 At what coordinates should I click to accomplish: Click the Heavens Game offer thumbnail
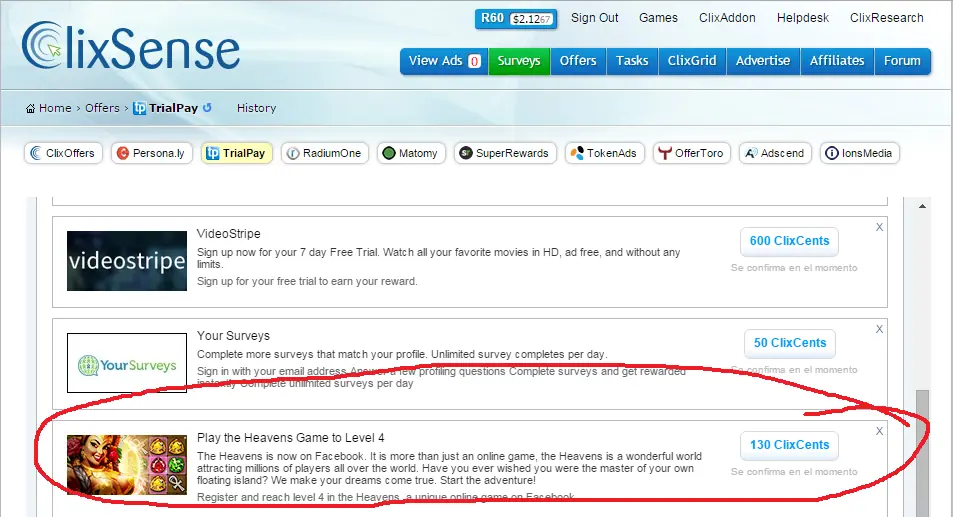(127, 465)
